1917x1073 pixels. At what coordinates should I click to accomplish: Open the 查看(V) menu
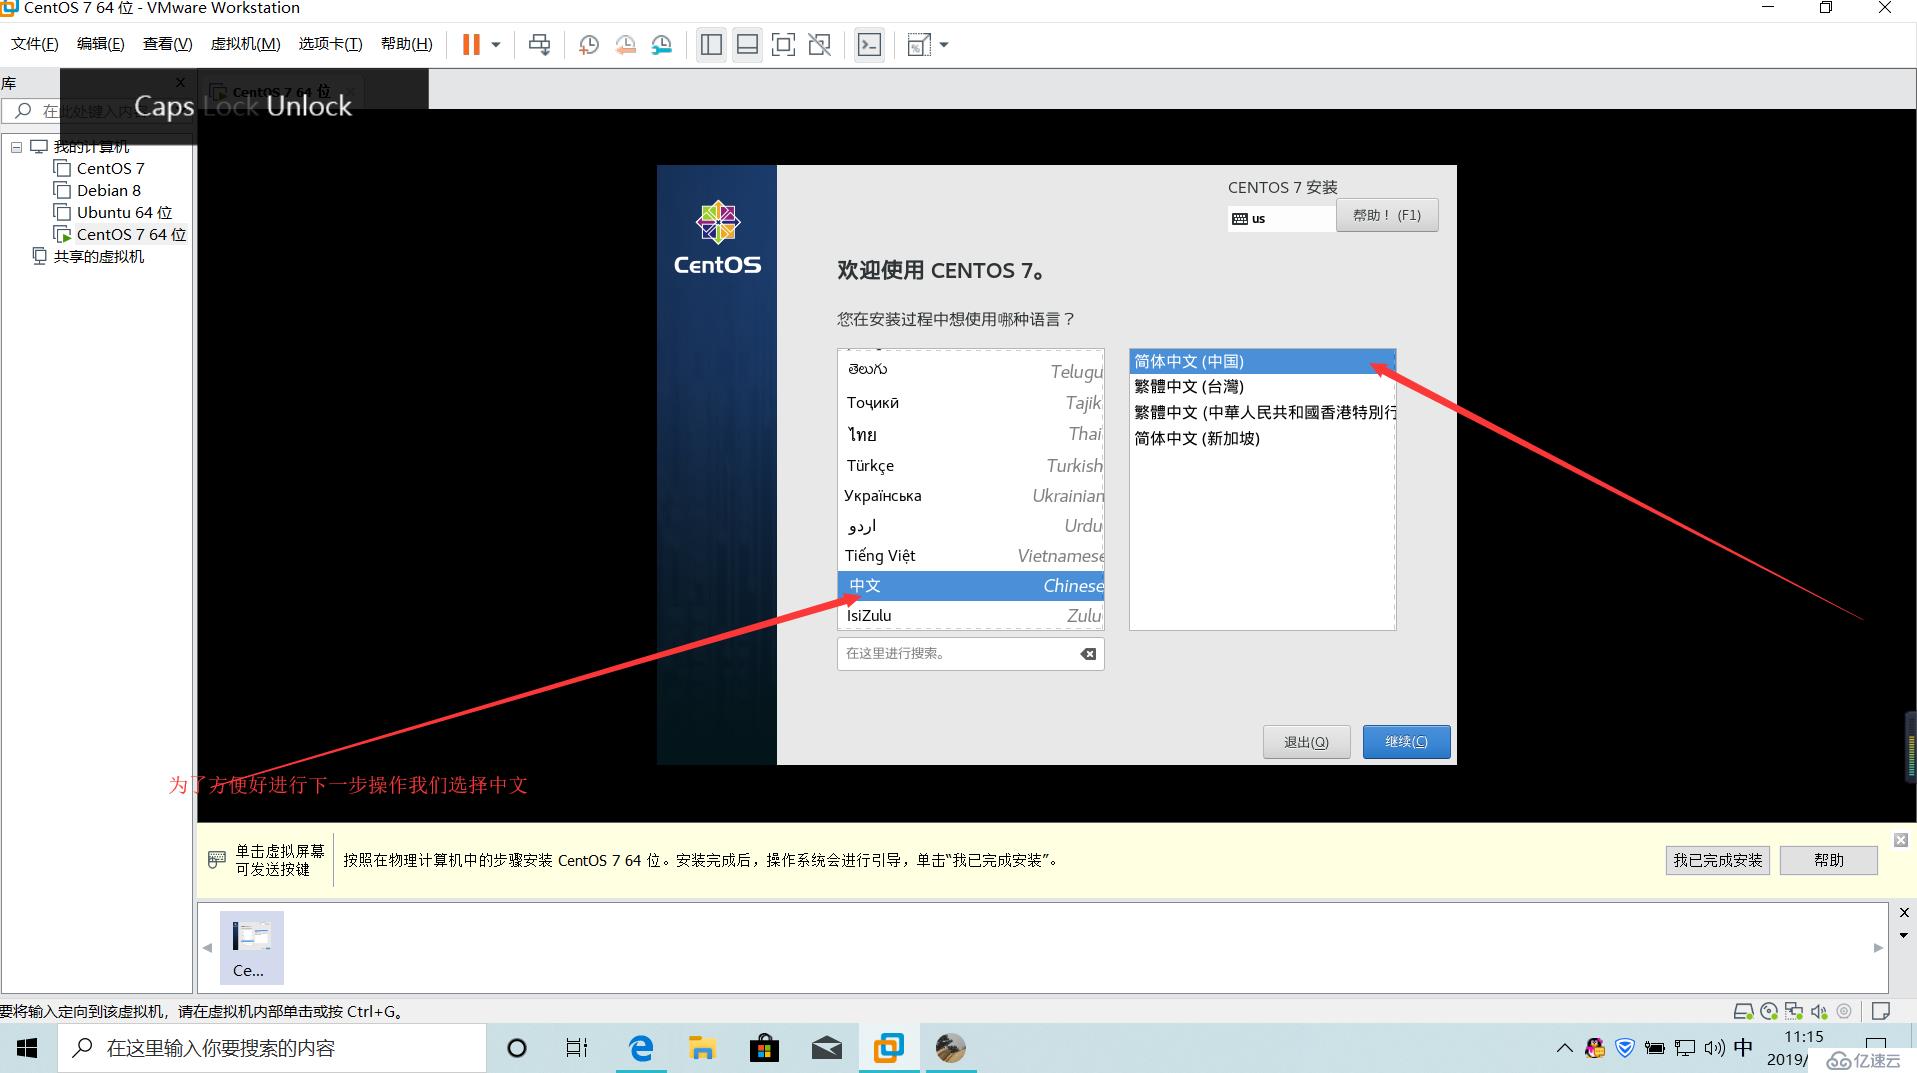[x=167, y=44]
